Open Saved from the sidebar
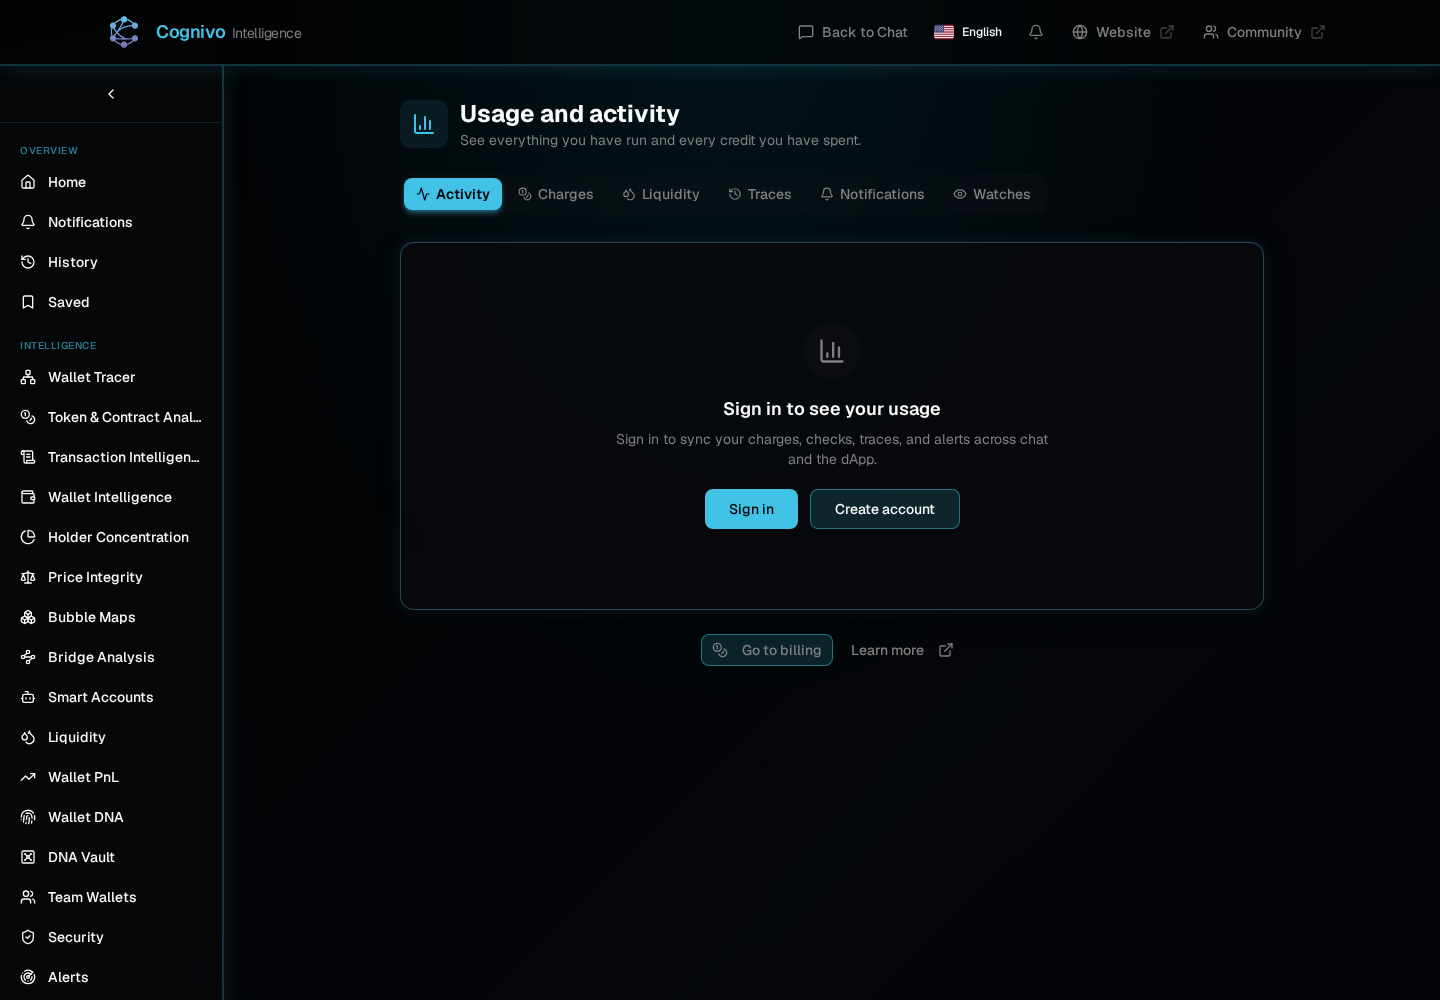 coord(111,302)
